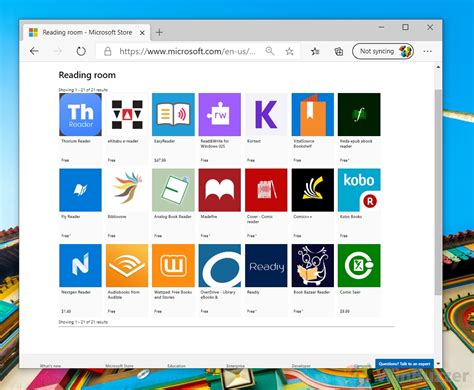This screenshot has height=390, width=474.
Task: Open the Book Bazaar Reader owl icon
Action: tap(313, 265)
